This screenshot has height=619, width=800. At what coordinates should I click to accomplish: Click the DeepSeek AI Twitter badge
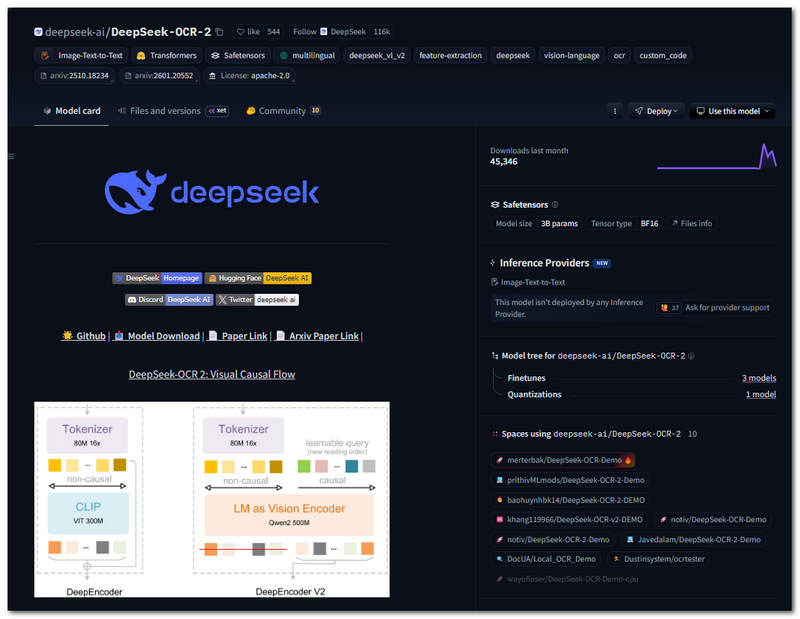(x=256, y=299)
